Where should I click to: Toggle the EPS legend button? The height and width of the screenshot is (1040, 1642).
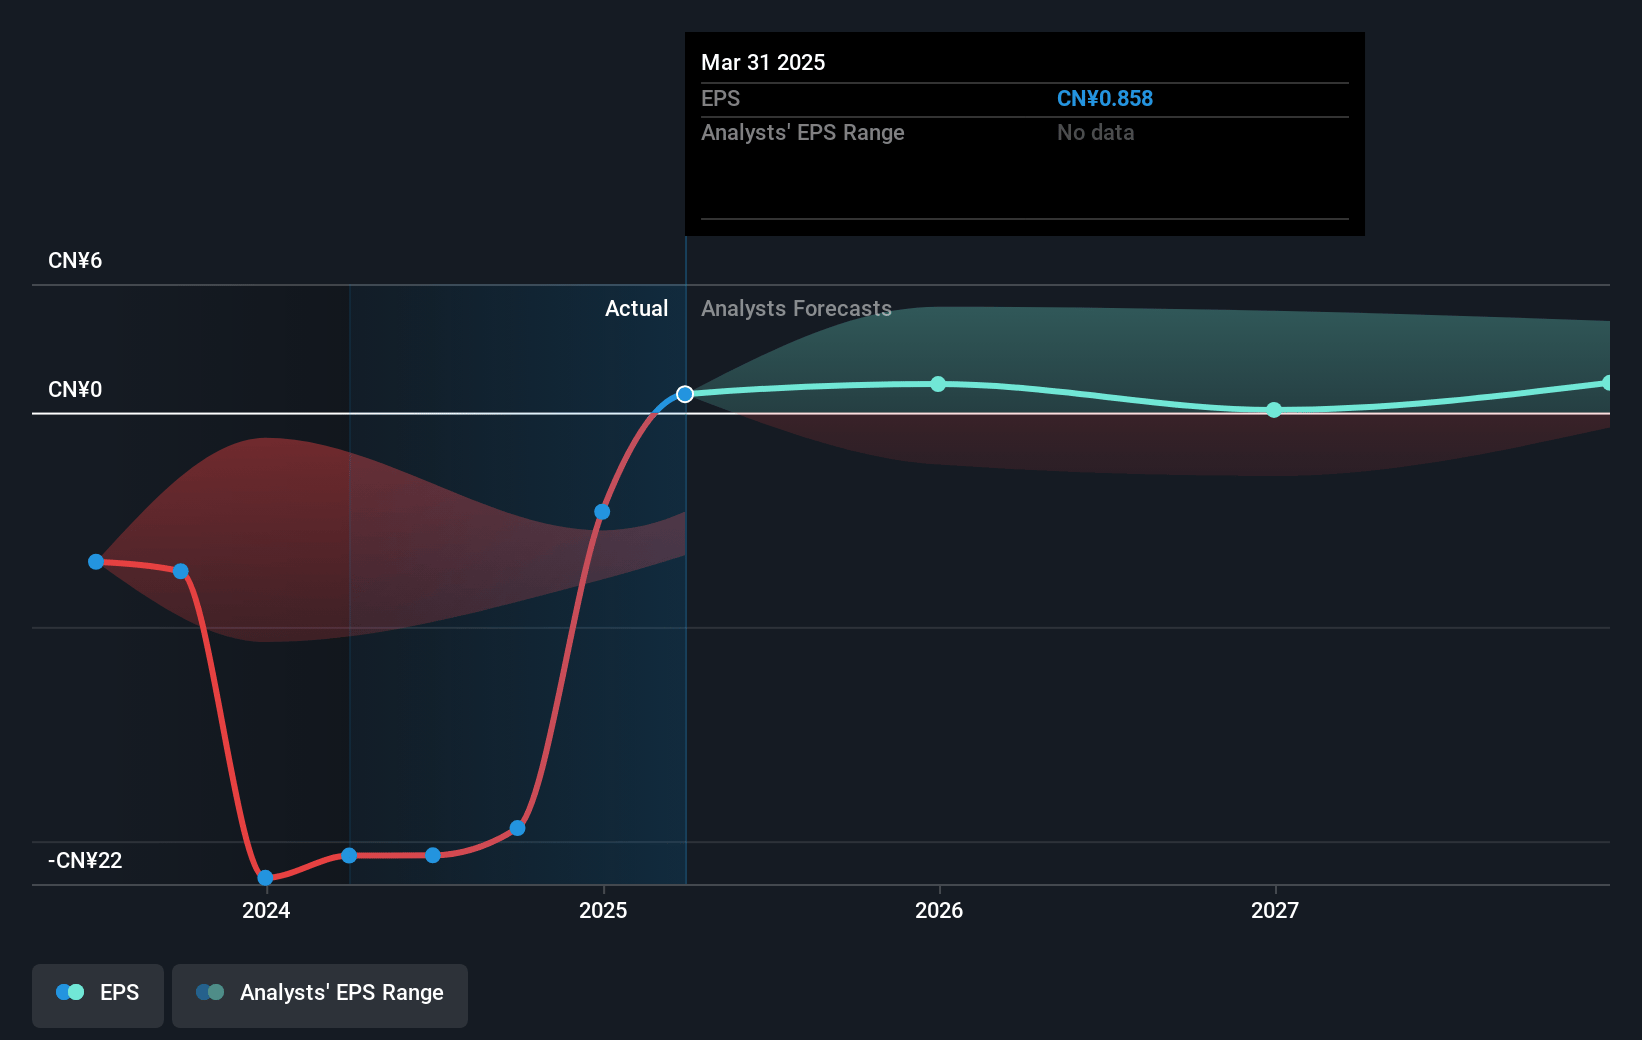98,995
